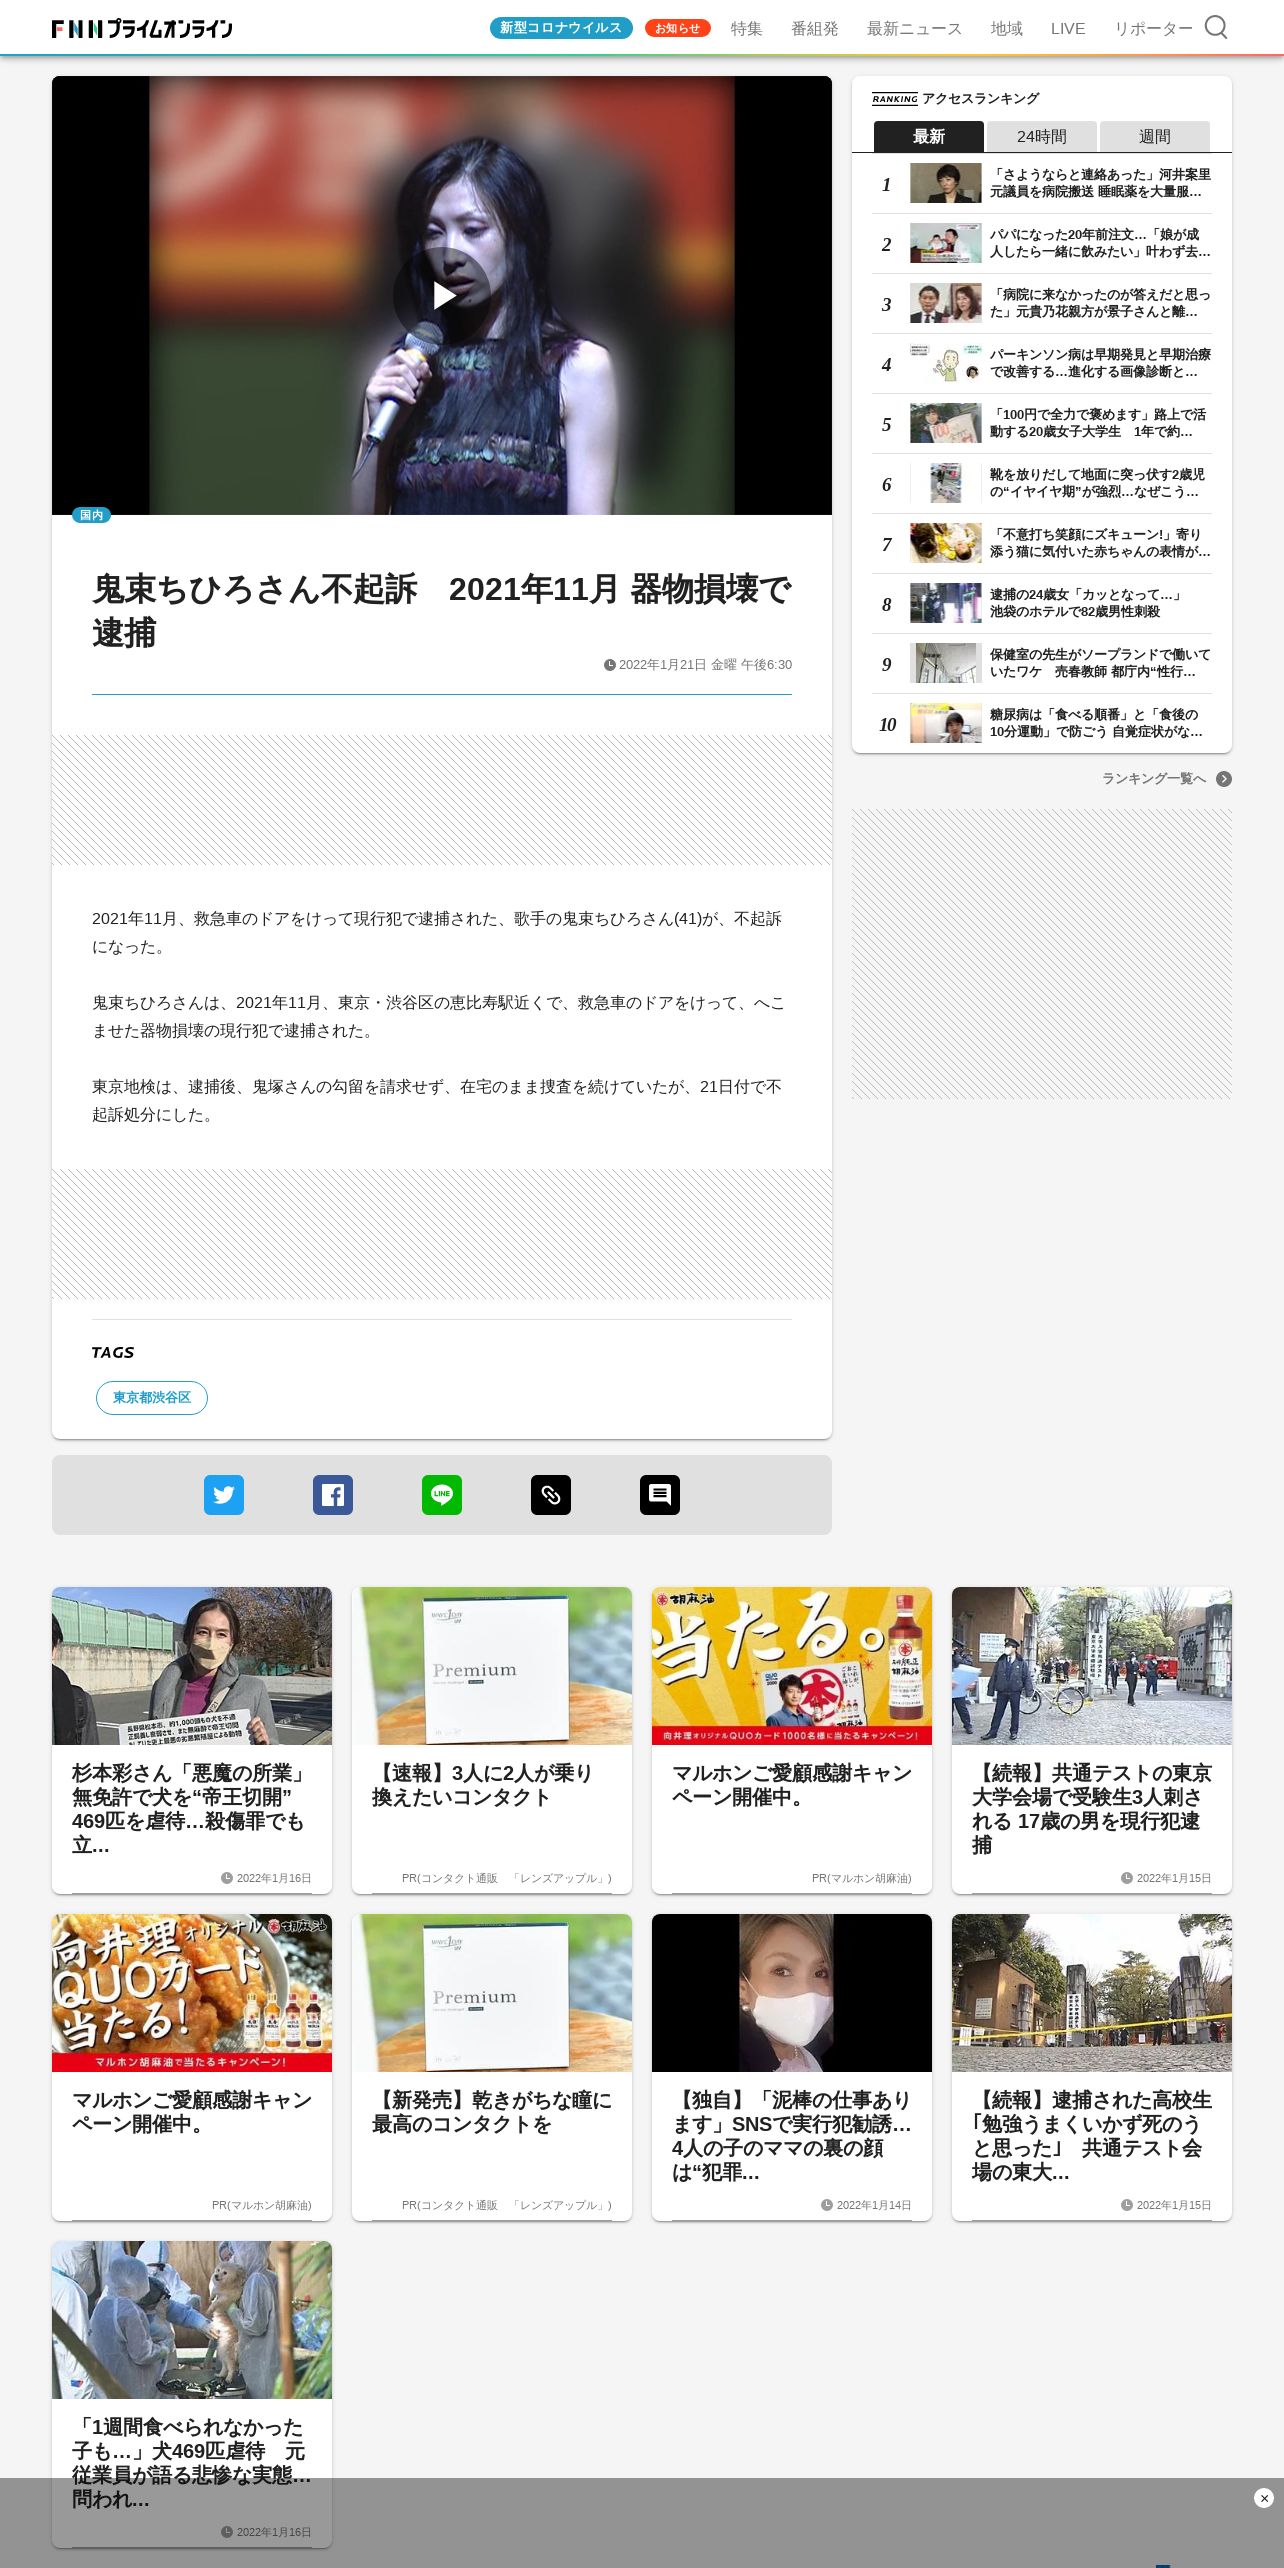
Task: Click ranking 10 thumbnail image
Action: 946,723
